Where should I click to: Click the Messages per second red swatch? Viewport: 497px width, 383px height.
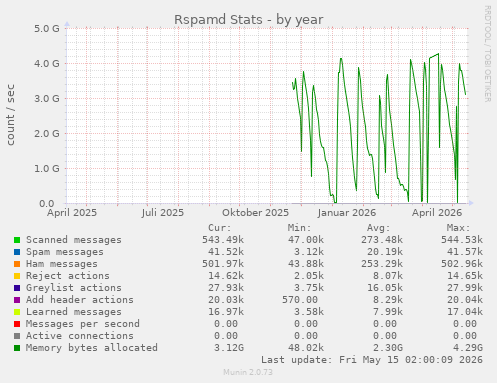pos(17,324)
